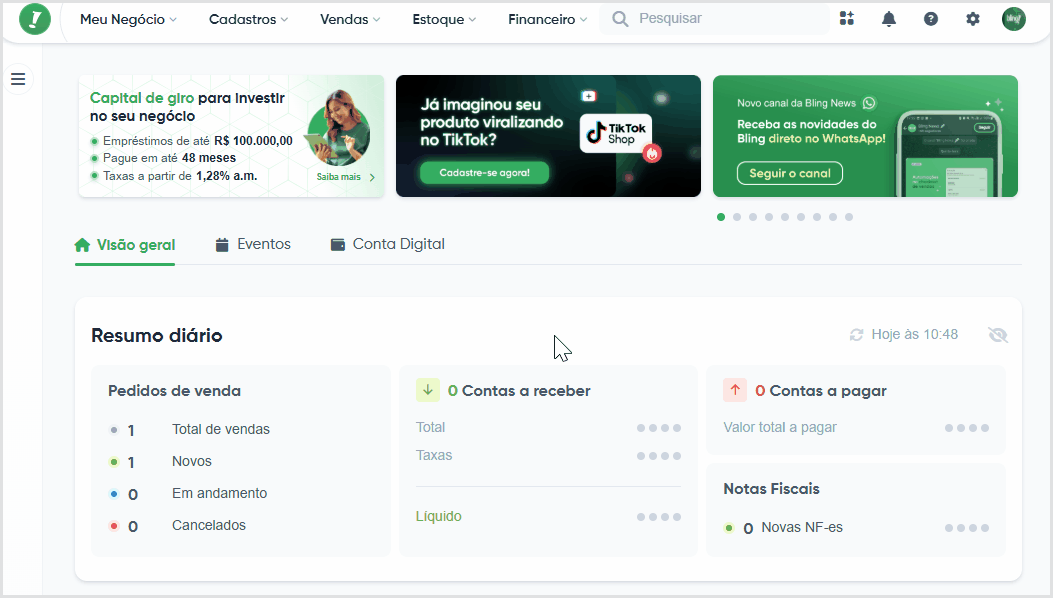Click the red up arrow Contas a pagar icon
The image size is (1053, 598).
coord(735,390)
